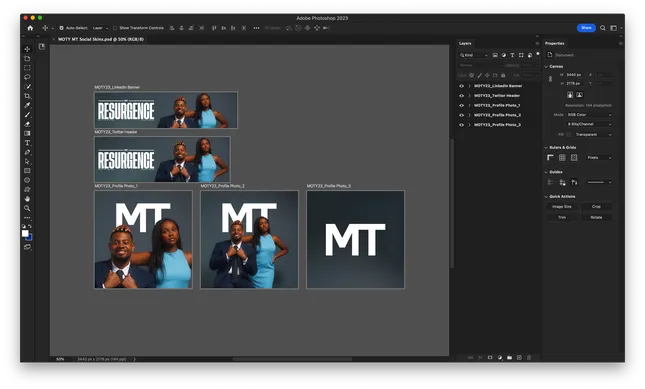Open the Auto-Select Layer dropdown
645x389 pixels.
click(x=100, y=28)
